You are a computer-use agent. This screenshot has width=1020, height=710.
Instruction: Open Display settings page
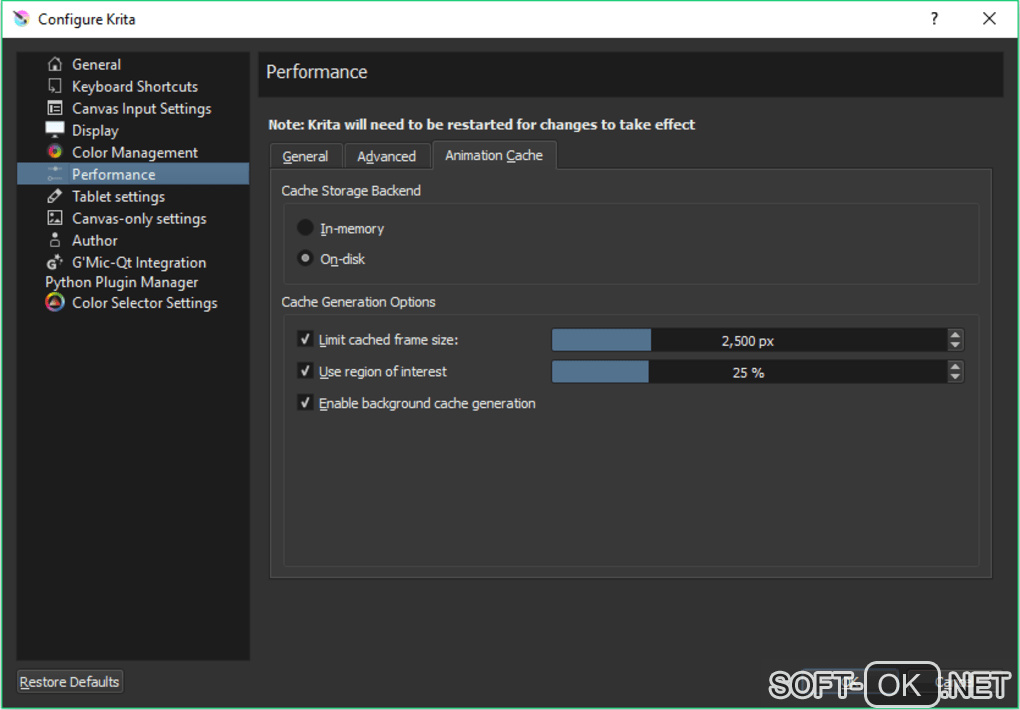tap(95, 130)
